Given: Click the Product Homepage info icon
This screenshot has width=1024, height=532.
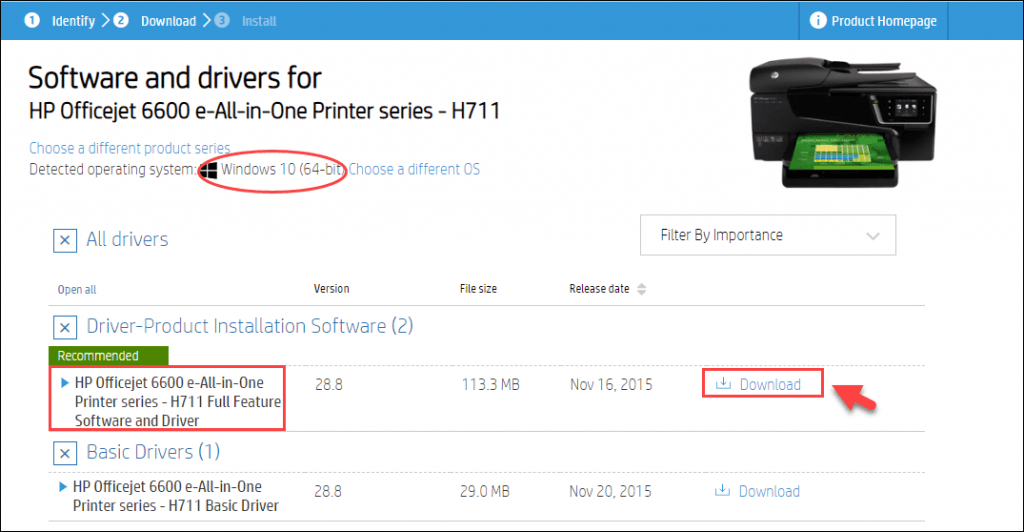Looking at the screenshot, I should pos(818,20).
